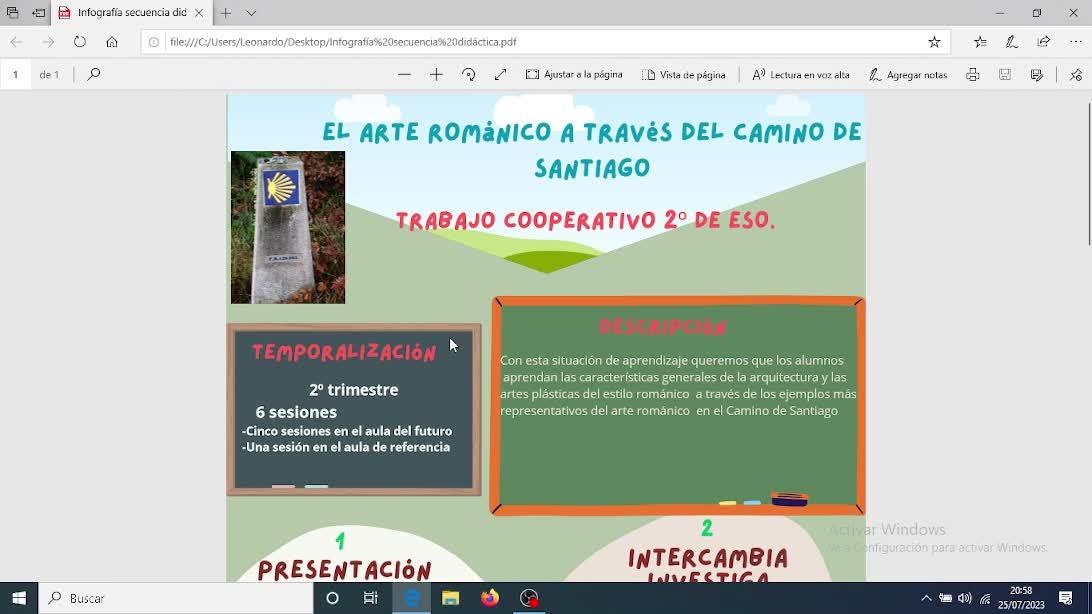Open the browser's more options menu

point(1076,42)
